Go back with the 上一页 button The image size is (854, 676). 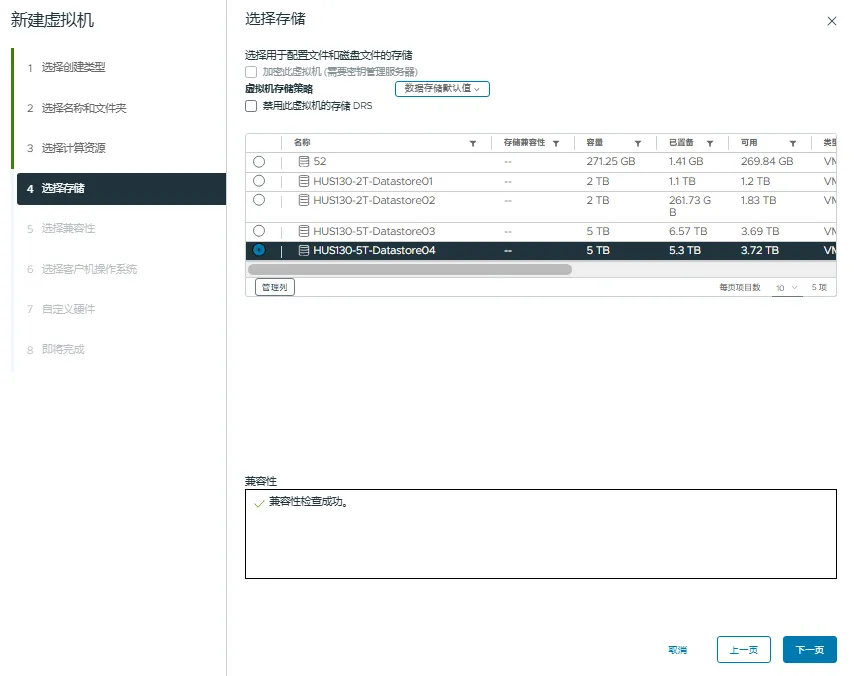coord(743,650)
